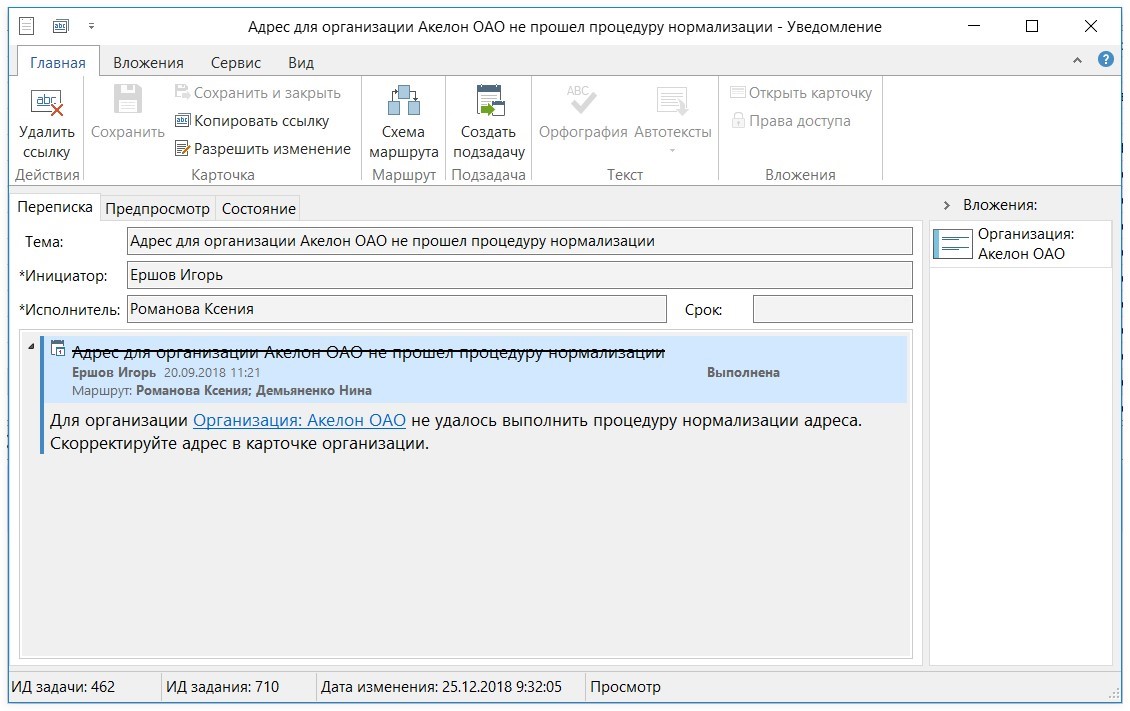Click Просмотр in the status bar

[x=626, y=687]
